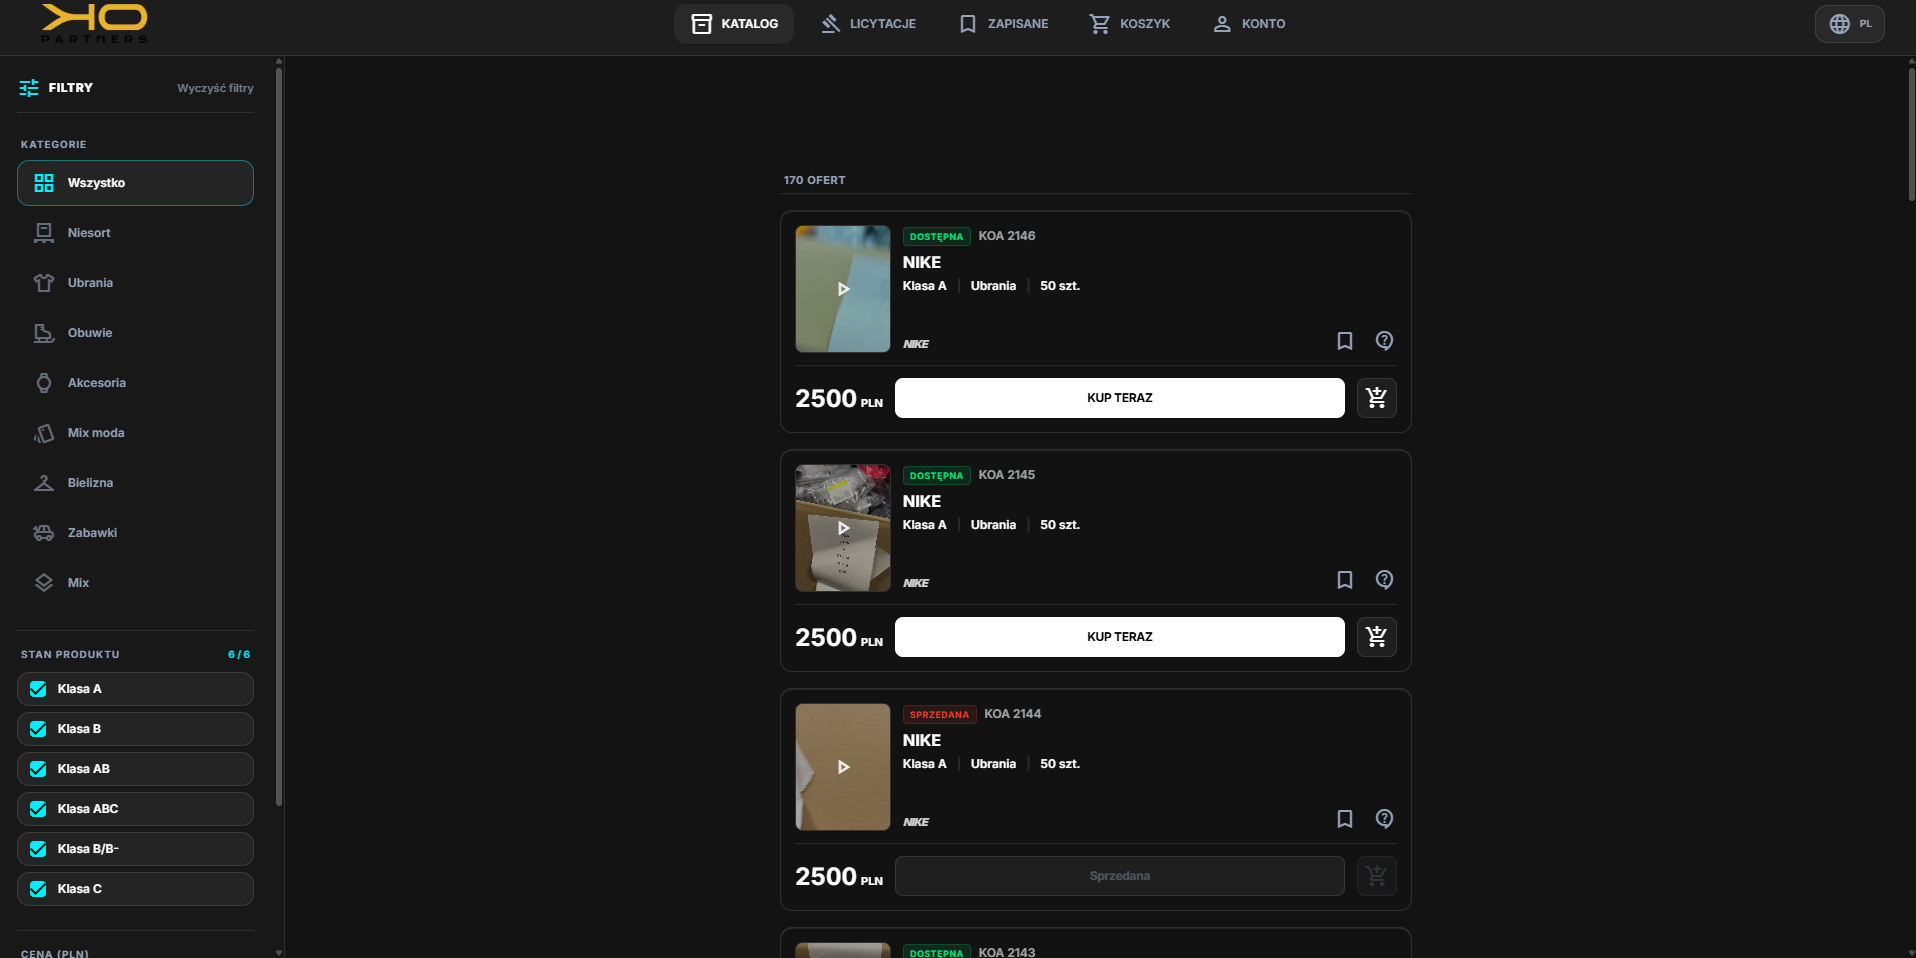Open the PL language selector
Image resolution: width=1916 pixels, height=958 pixels.
coord(1850,24)
